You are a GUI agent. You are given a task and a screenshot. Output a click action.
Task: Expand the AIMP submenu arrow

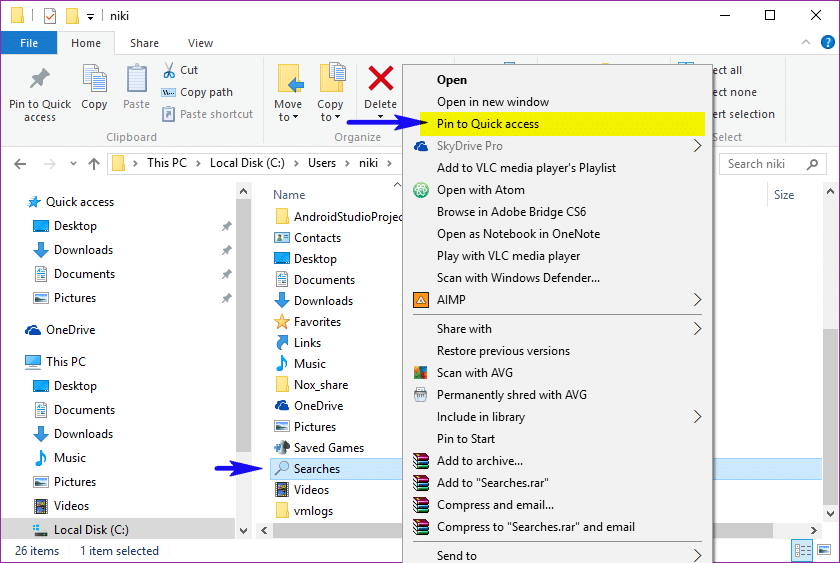coord(698,300)
